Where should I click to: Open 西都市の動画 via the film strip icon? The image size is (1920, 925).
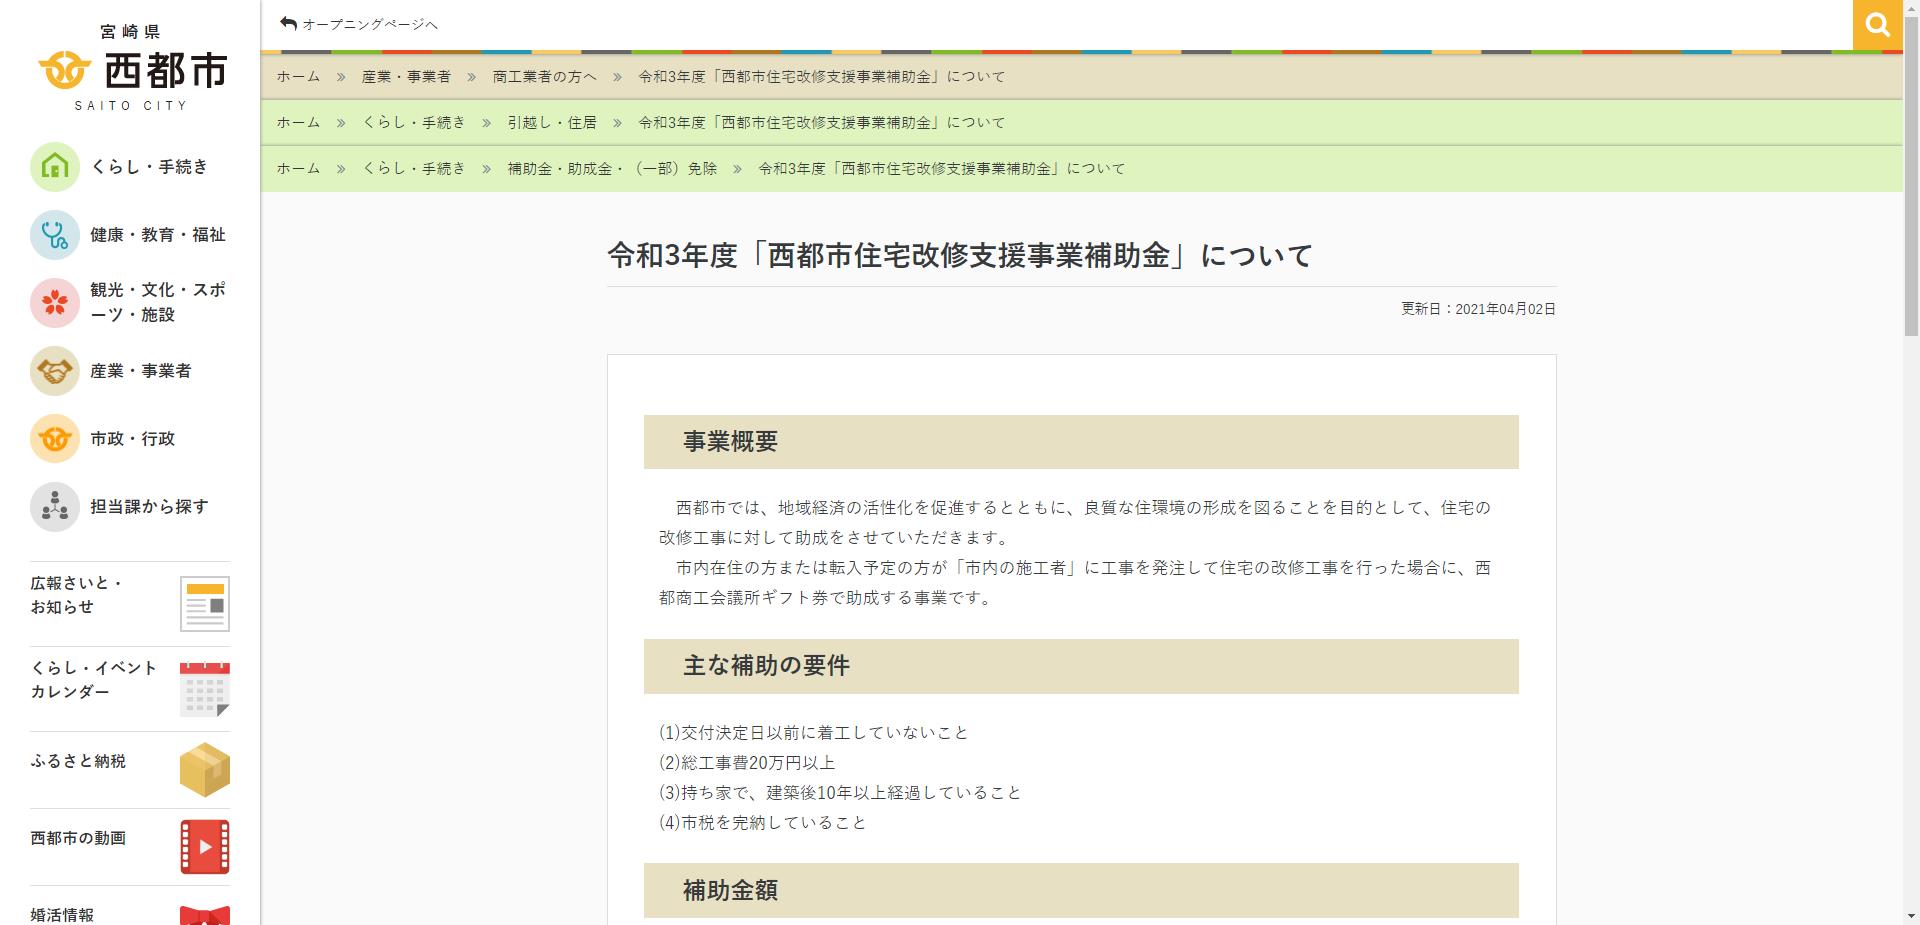tap(204, 846)
